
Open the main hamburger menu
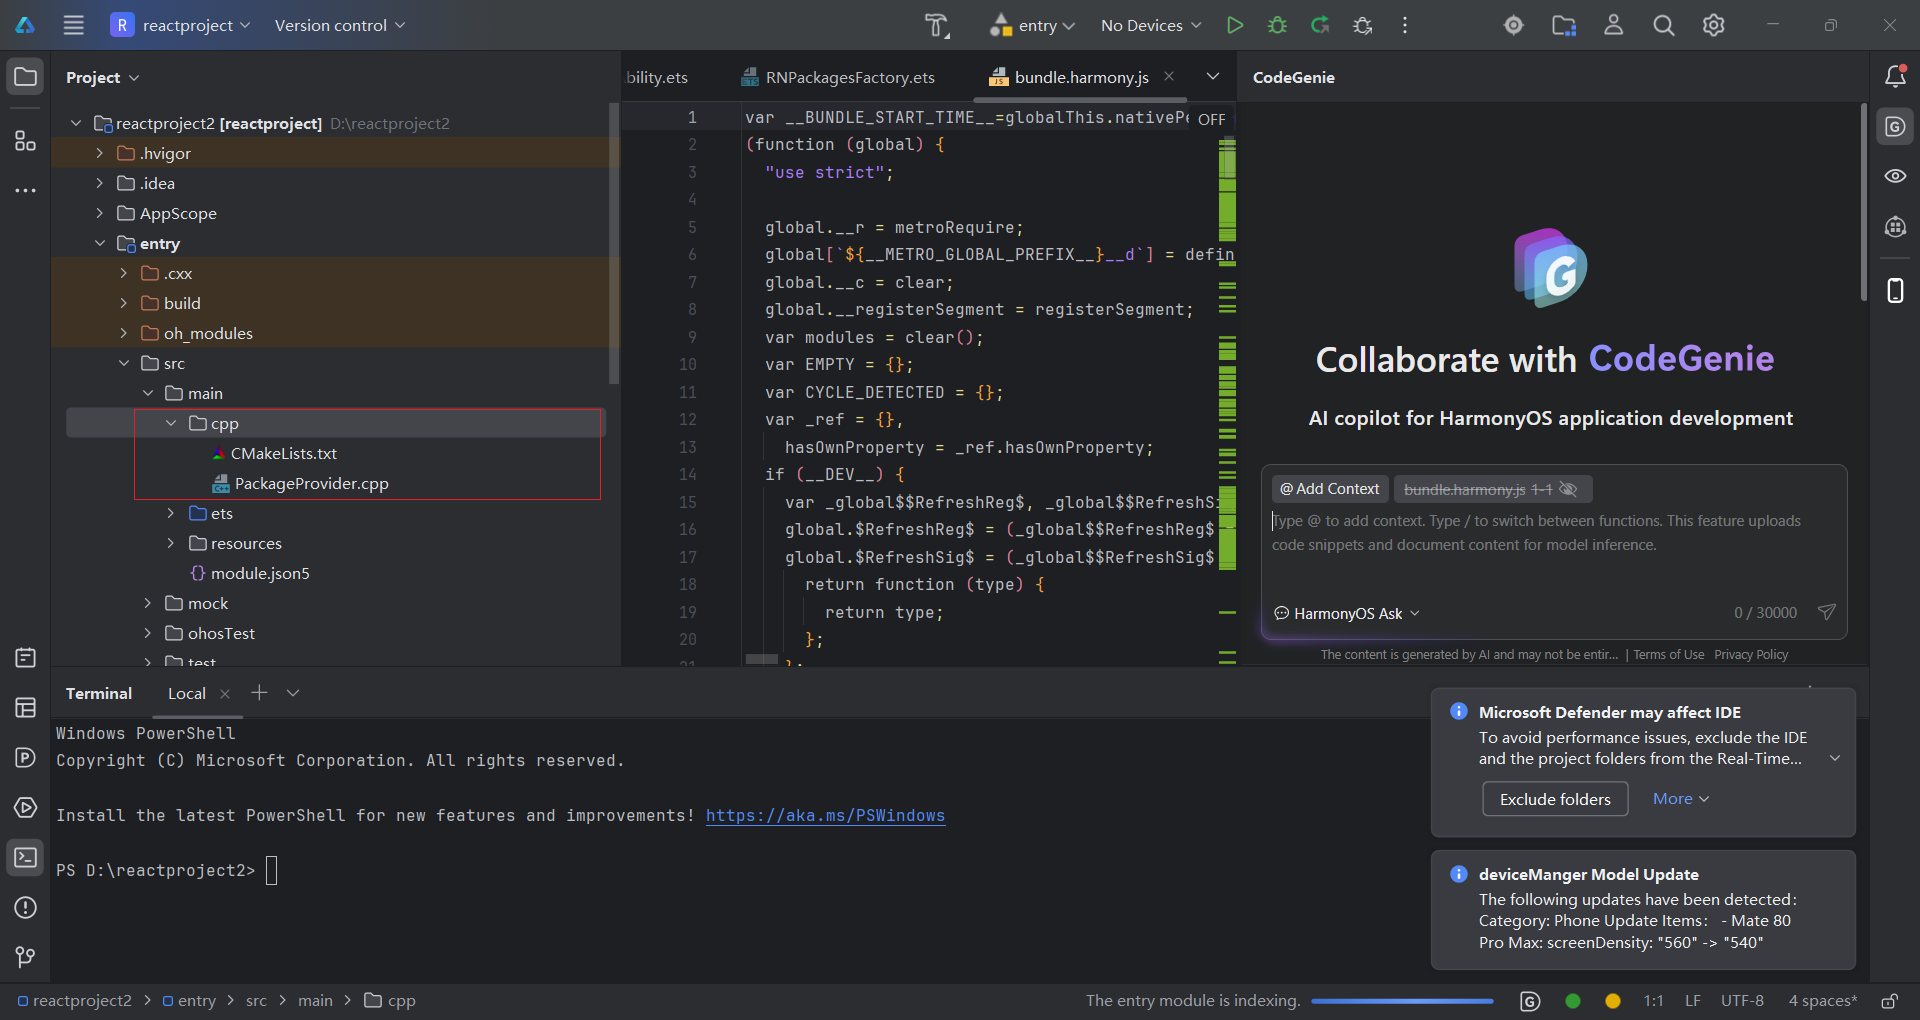73,25
